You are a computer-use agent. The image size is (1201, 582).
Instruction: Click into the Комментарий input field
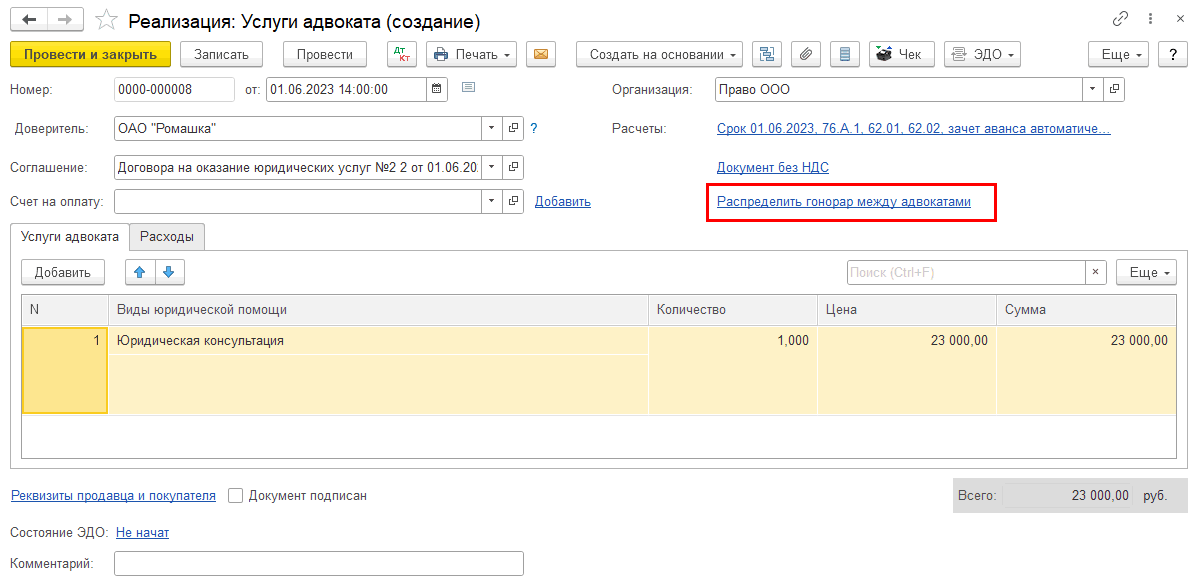tap(318, 564)
